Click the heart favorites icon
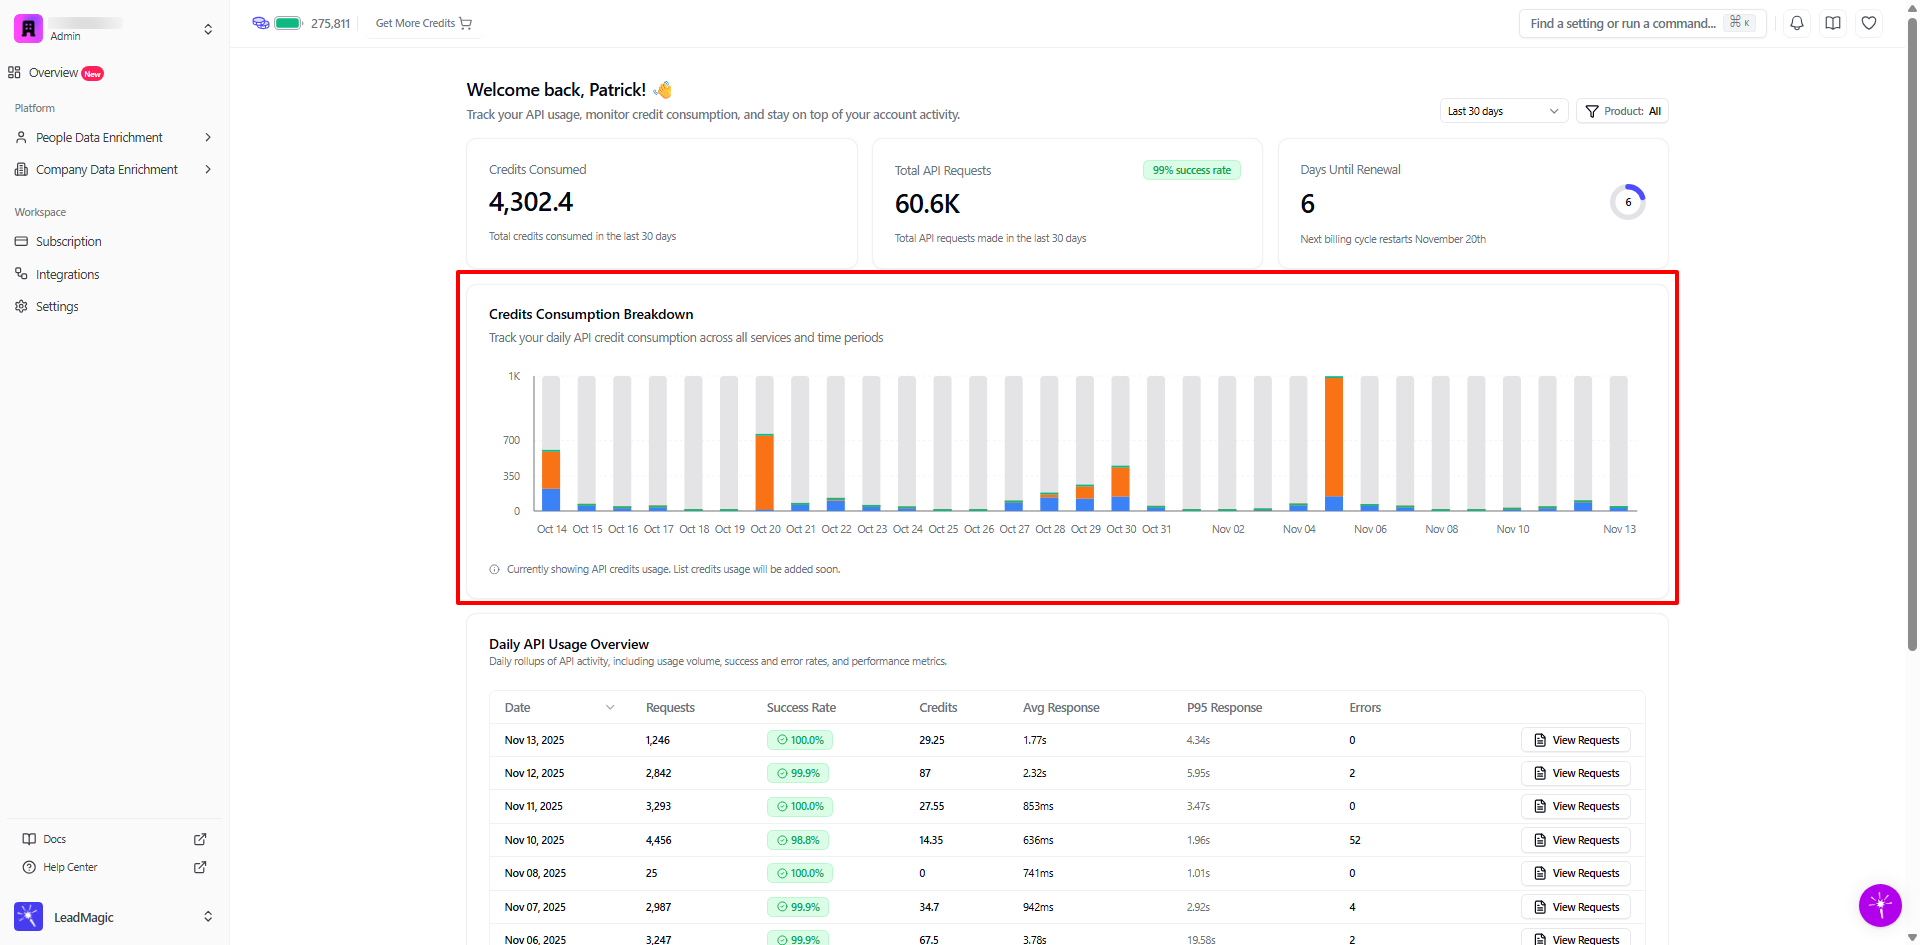The height and width of the screenshot is (945, 1920). (x=1869, y=23)
